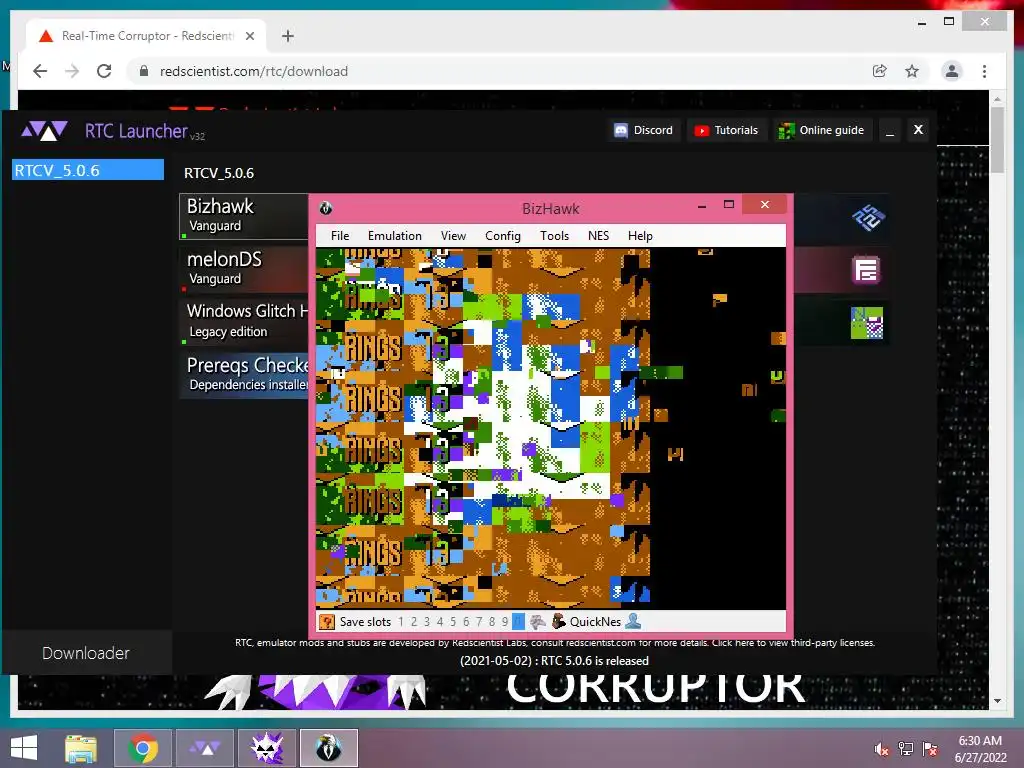Open the Windows Start menu
Viewport: 1024px width, 768px height.
(x=24, y=748)
